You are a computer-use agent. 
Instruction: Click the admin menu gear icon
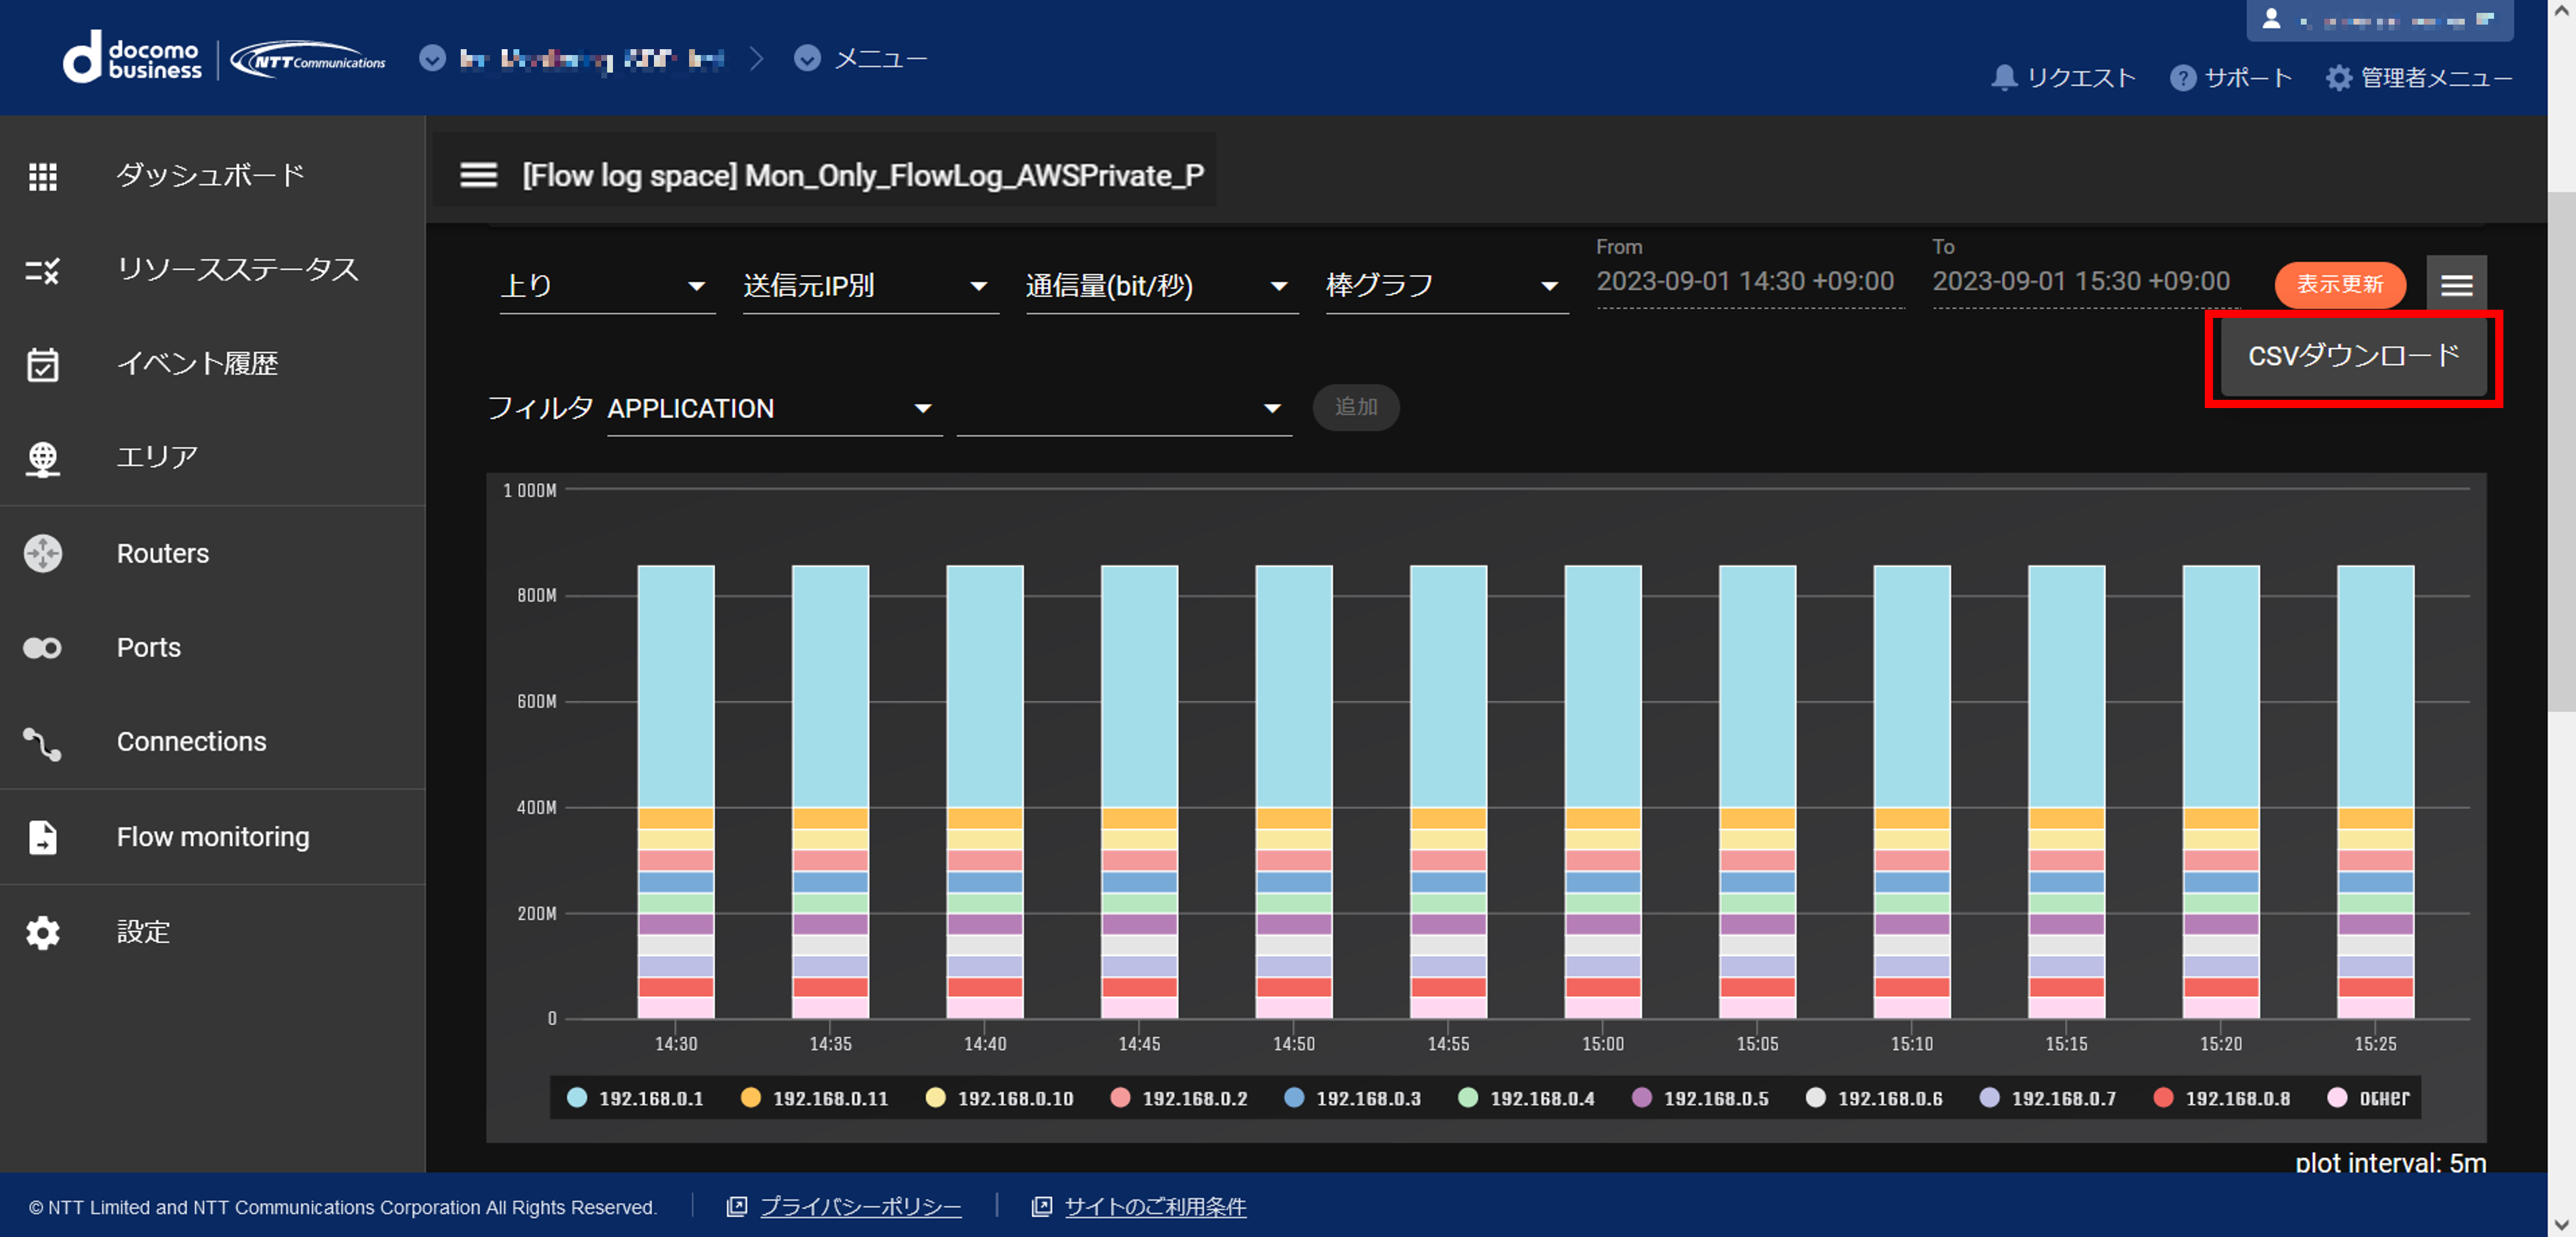2338,77
